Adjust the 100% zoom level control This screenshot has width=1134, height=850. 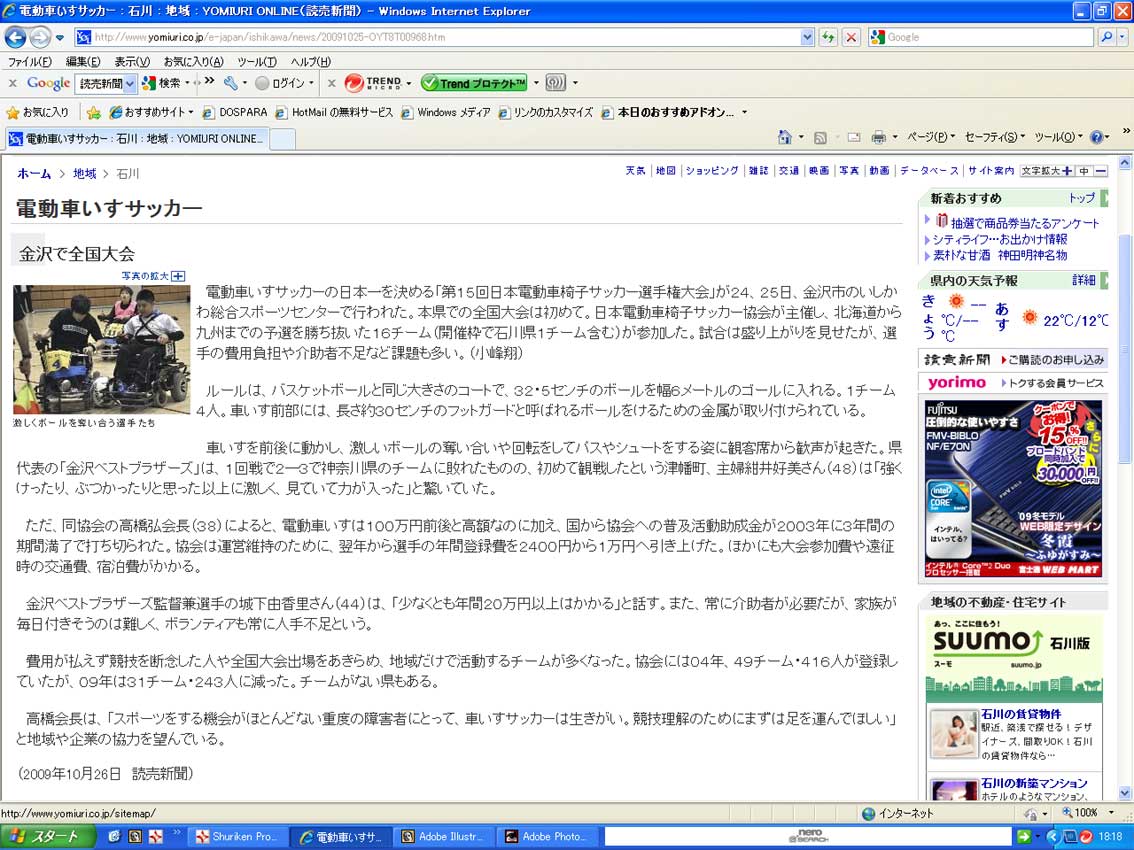tap(1091, 813)
